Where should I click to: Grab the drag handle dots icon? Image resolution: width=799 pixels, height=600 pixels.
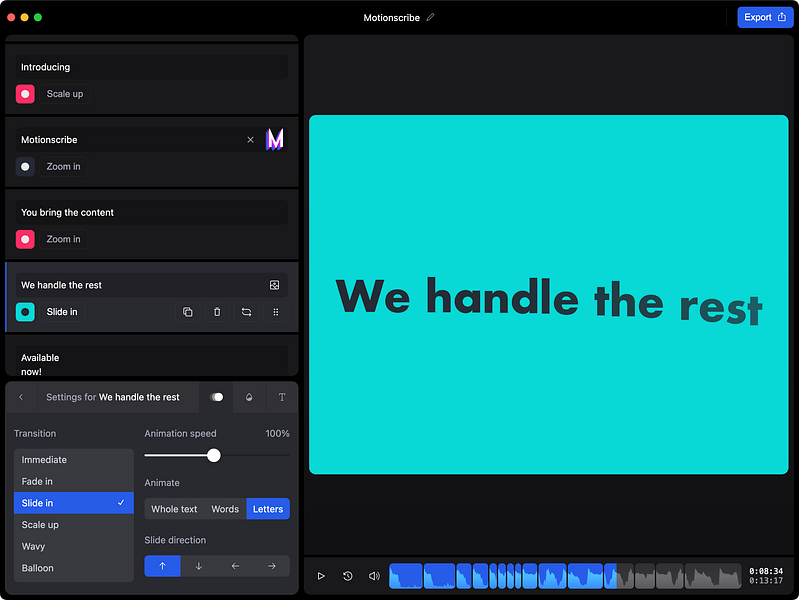[x=276, y=312]
